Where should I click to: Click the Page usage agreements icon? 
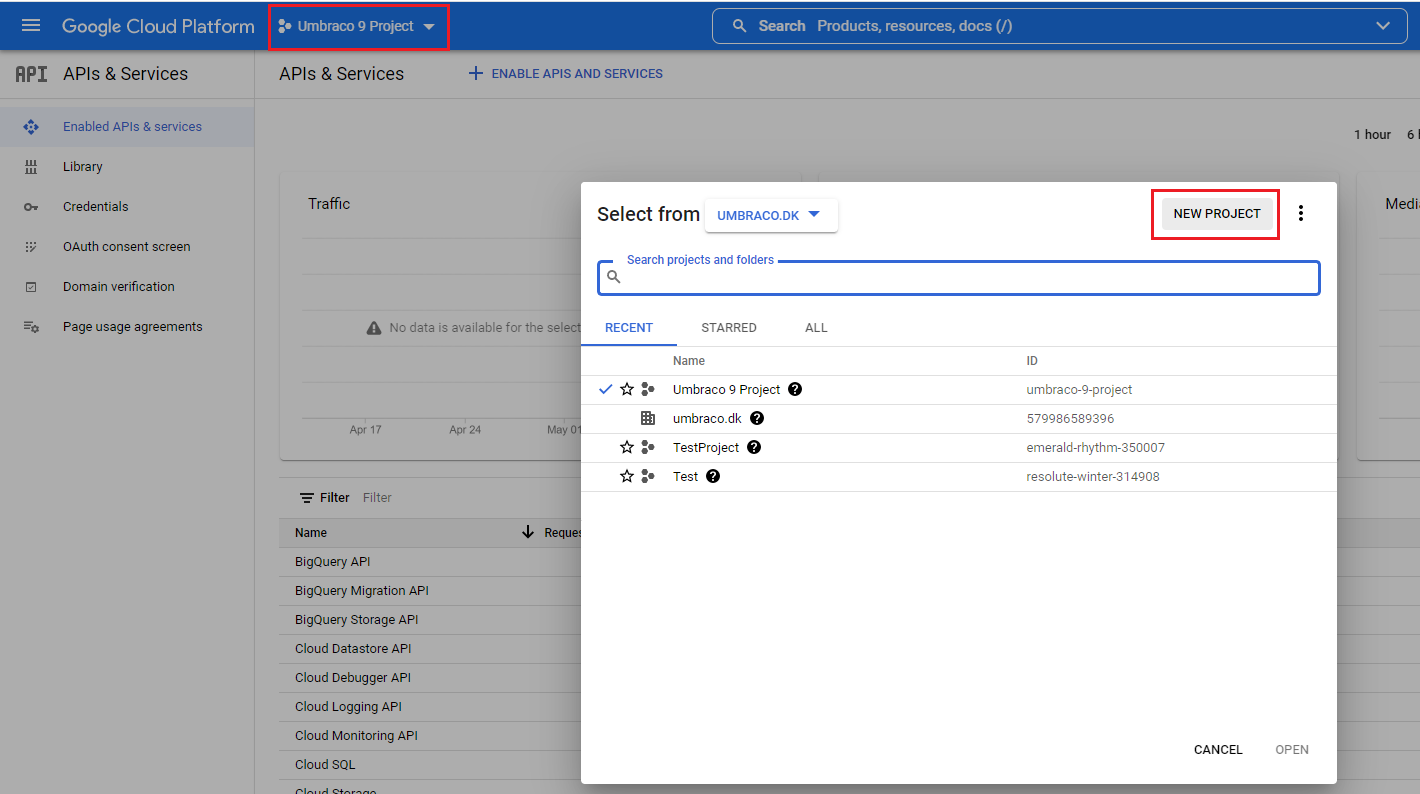coord(31,327)
